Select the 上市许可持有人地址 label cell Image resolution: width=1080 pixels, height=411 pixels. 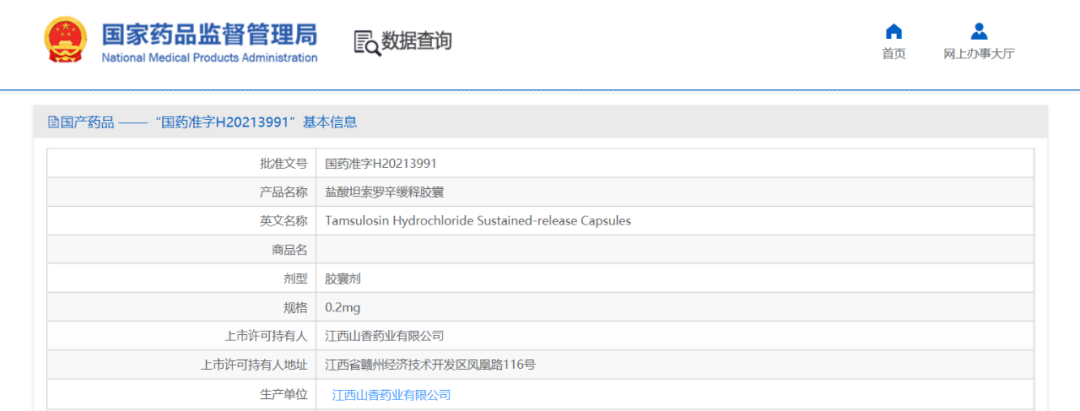181,365
